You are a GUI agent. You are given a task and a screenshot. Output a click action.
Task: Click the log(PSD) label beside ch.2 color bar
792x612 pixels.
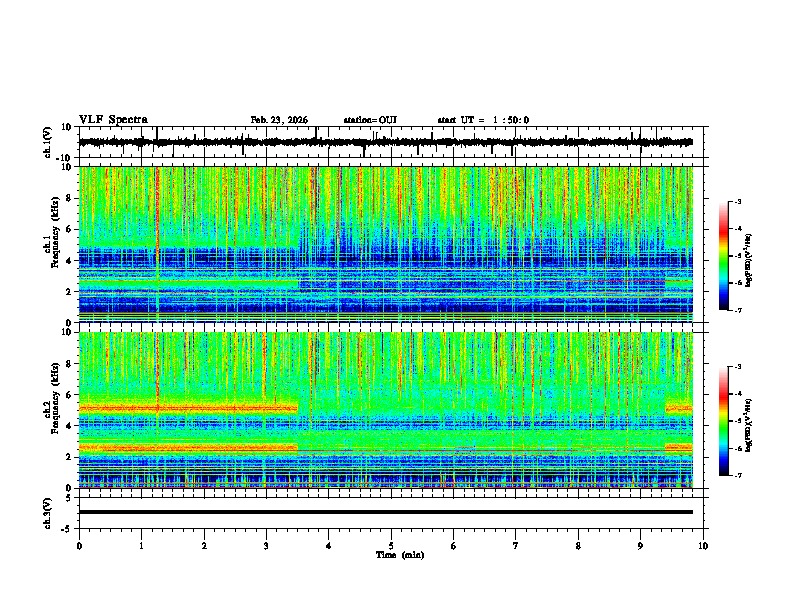click(748, 425)
